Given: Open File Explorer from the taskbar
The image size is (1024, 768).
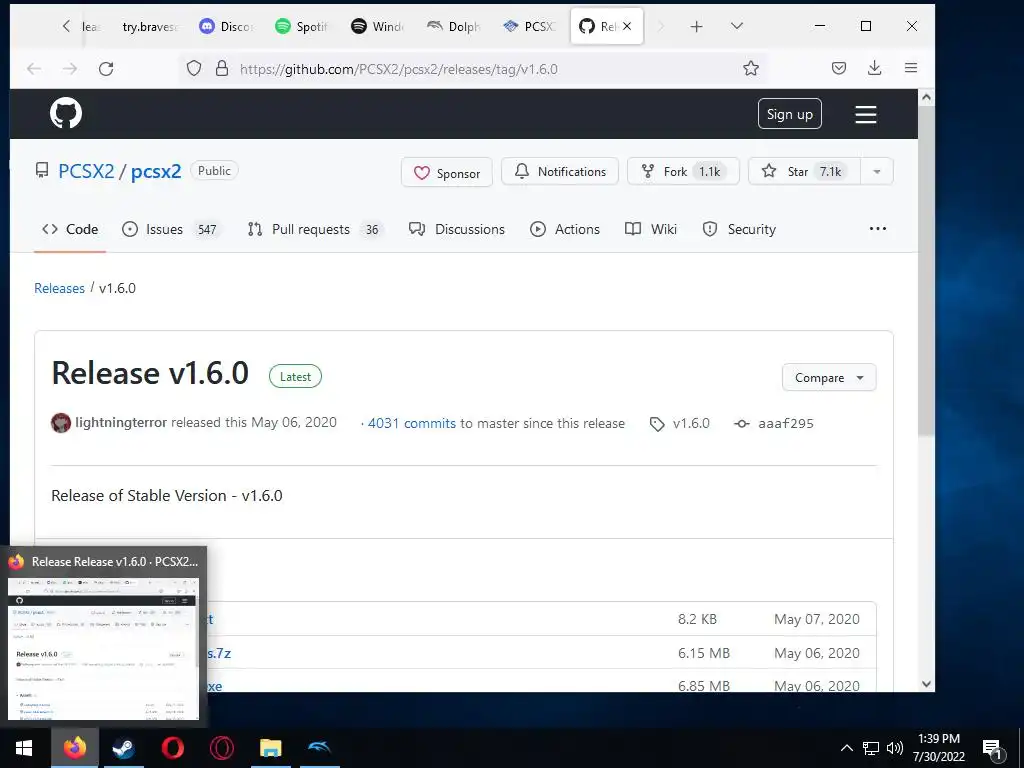Looking at the screenshot, I should pyautogui.click(x=270, y=748).
